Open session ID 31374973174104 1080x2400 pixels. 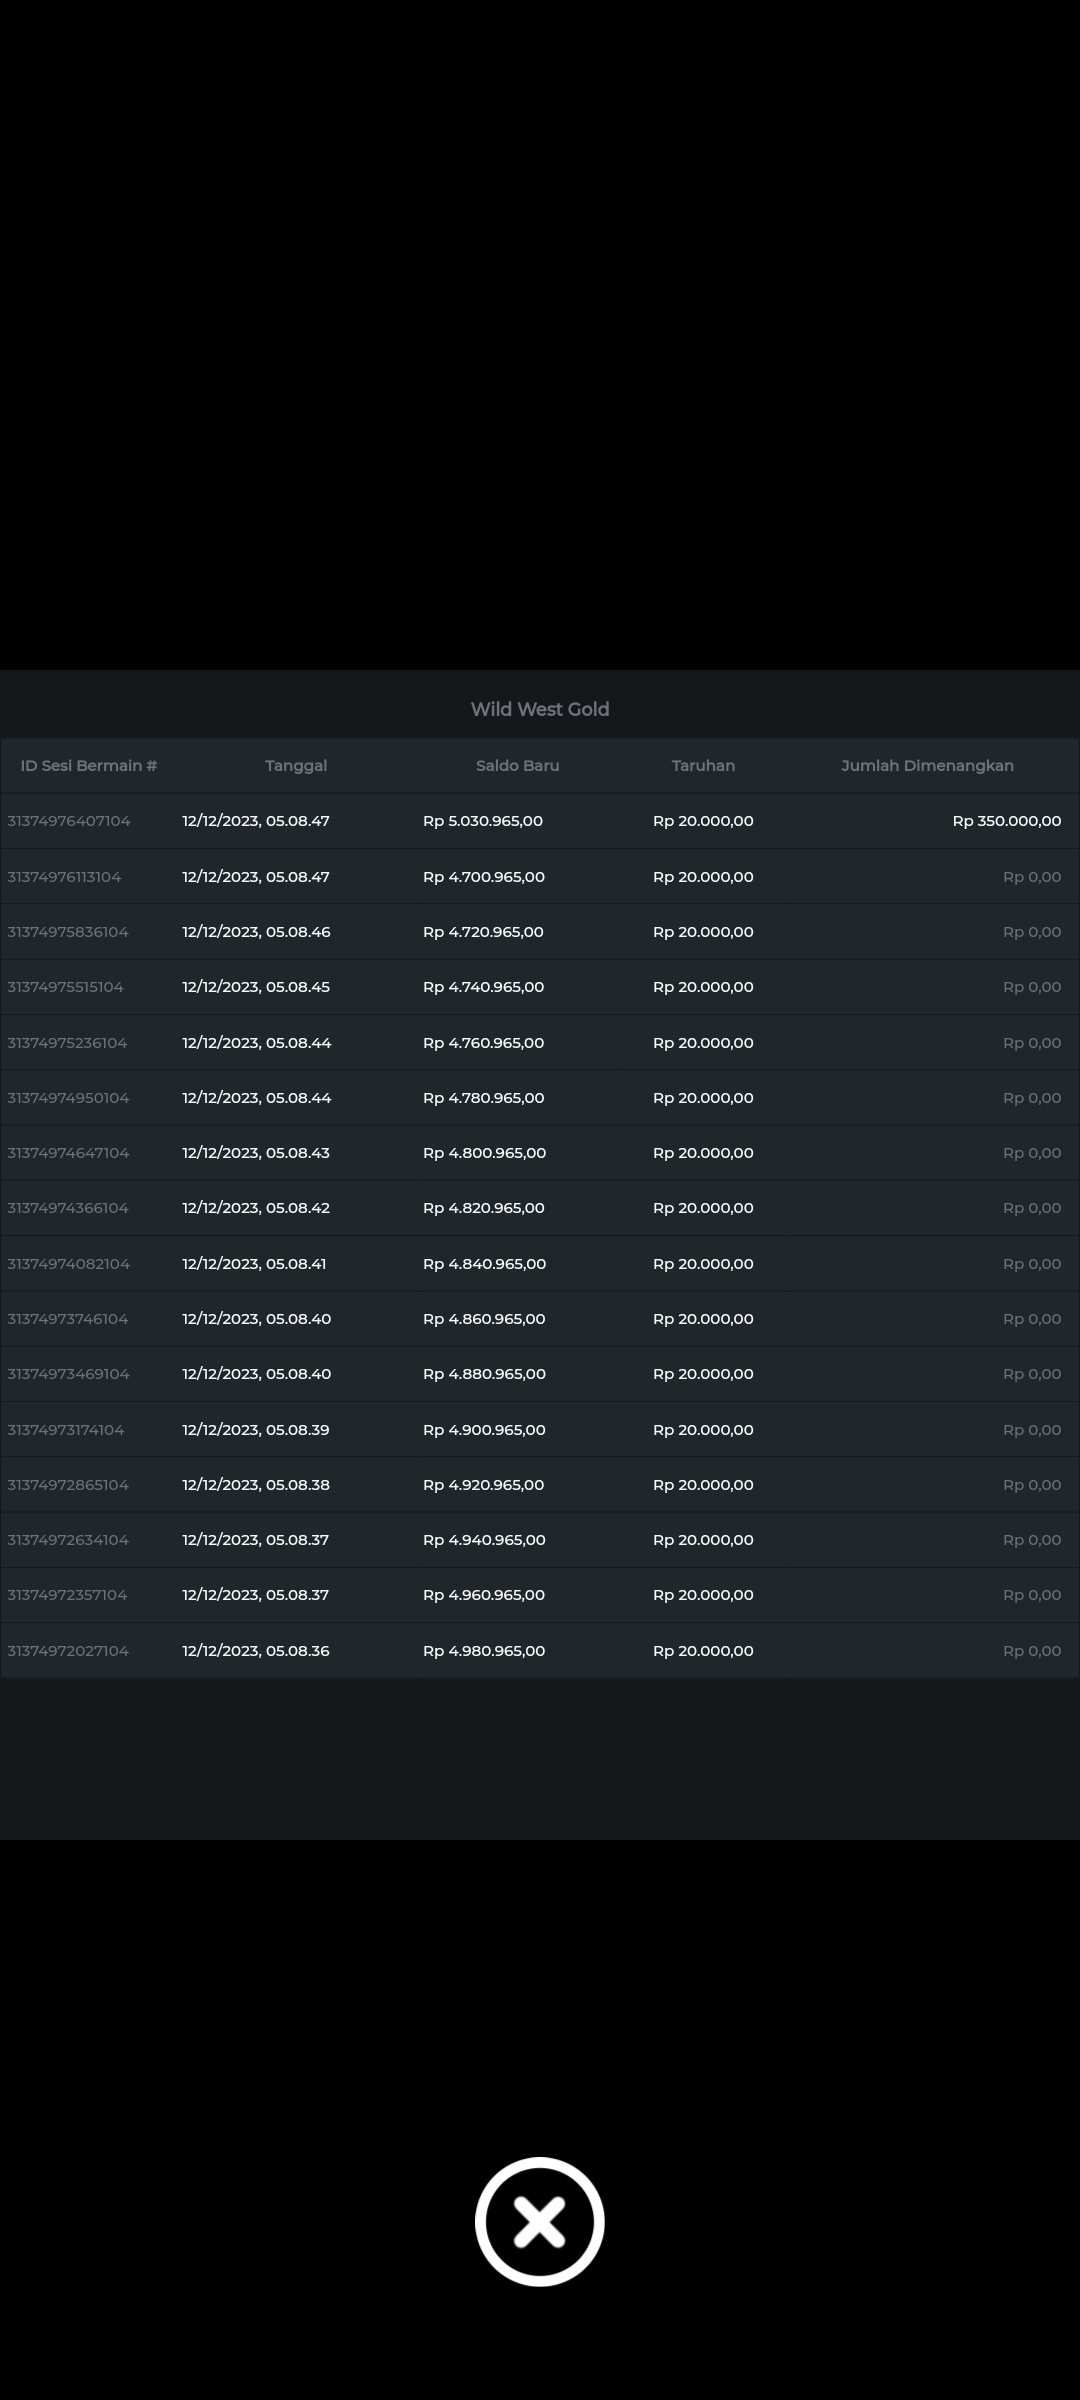click(x=66, y=1430)
